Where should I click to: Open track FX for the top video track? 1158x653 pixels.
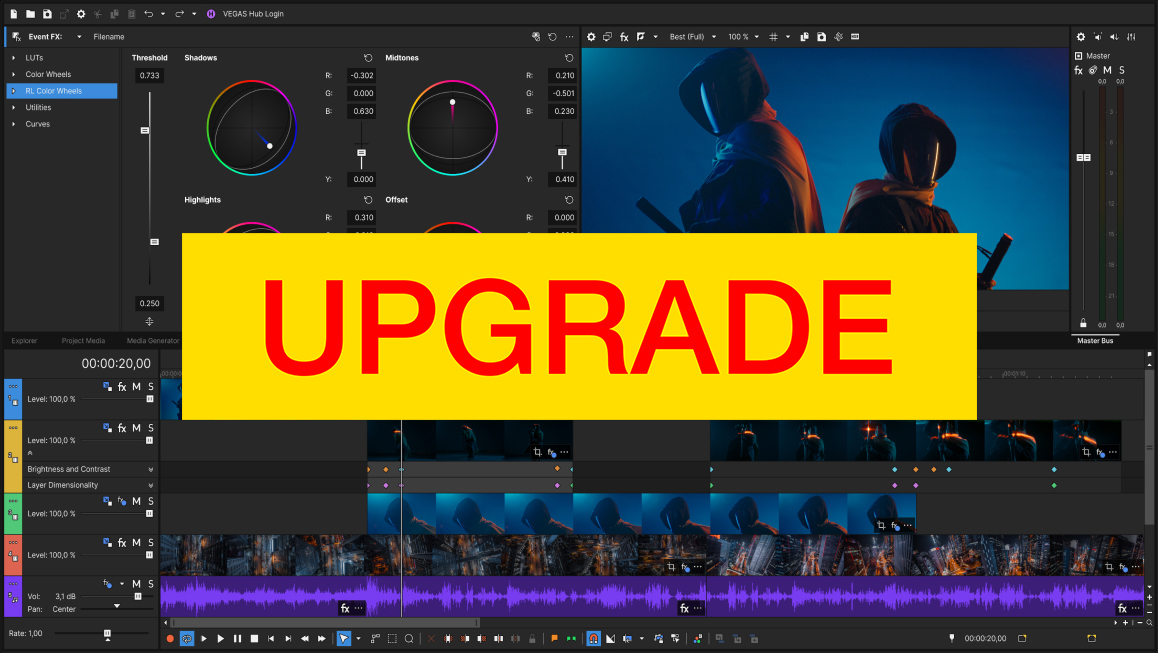tap(121, 387)
